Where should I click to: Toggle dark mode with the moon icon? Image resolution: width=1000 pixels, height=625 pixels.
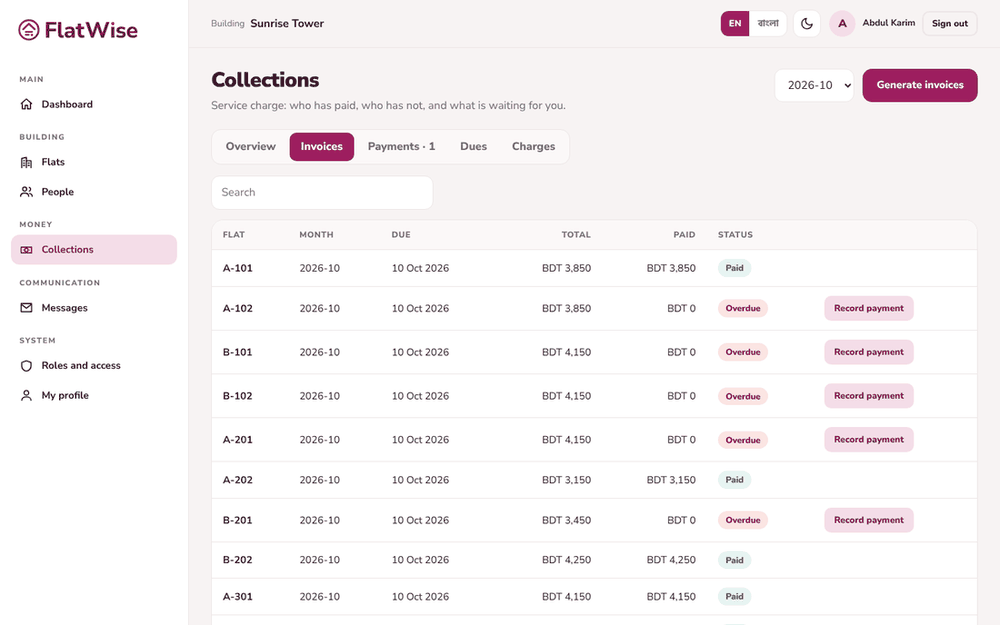click(807, 24)
